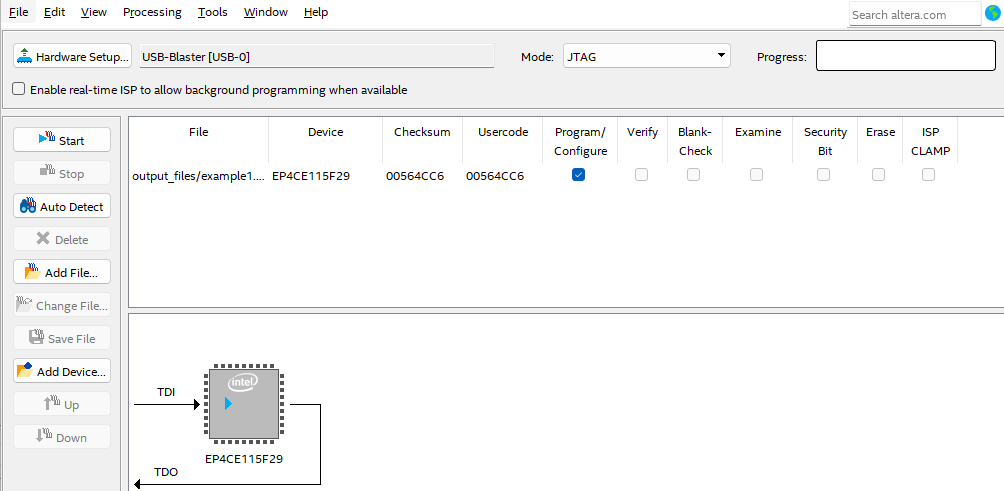Click the Auto Detect button
This screenshot has height=491, width=1004.
62,206
